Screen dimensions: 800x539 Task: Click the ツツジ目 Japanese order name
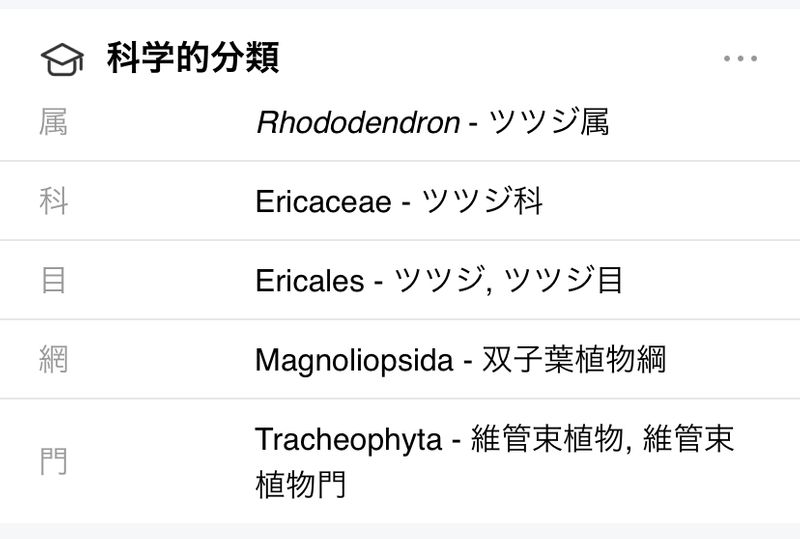pos(565,280)
